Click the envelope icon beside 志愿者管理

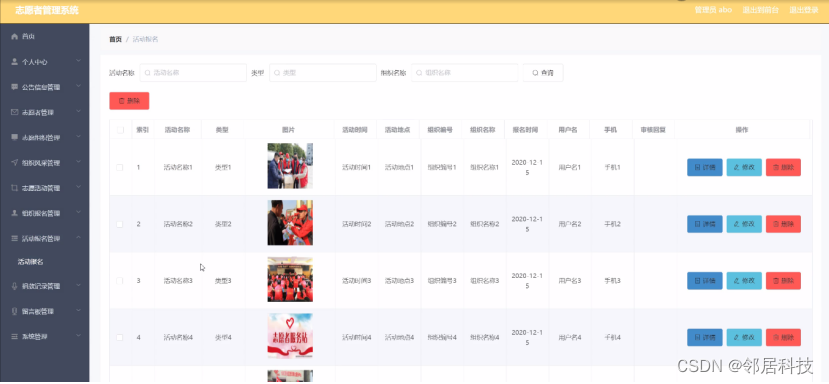(14, 112)
